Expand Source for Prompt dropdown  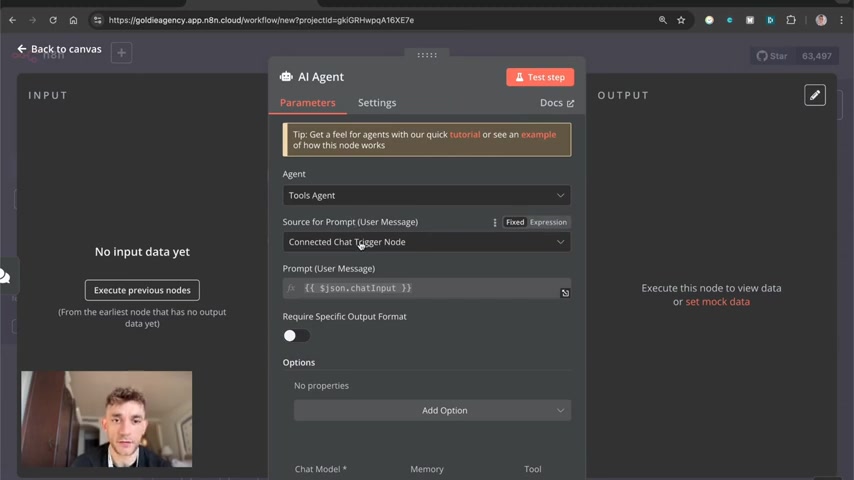coord(427,242)
